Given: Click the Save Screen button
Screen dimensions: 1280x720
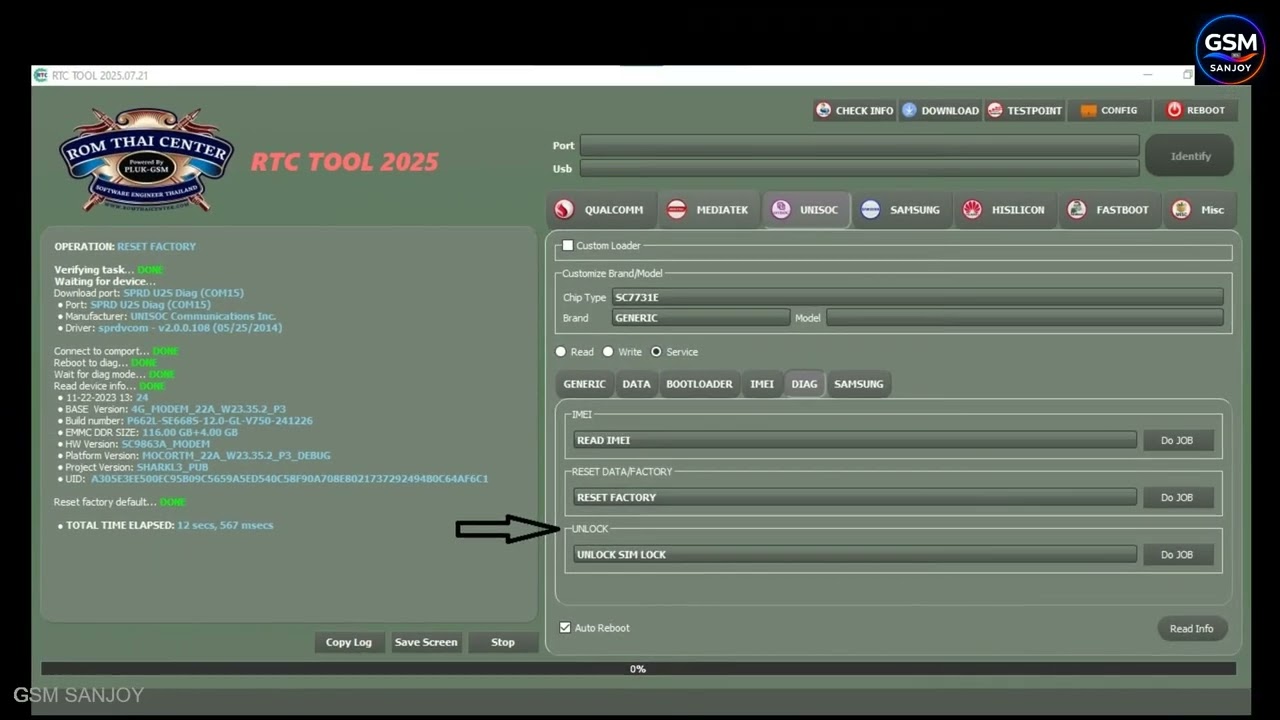Looking at the screenshot, I should (426, 642).
